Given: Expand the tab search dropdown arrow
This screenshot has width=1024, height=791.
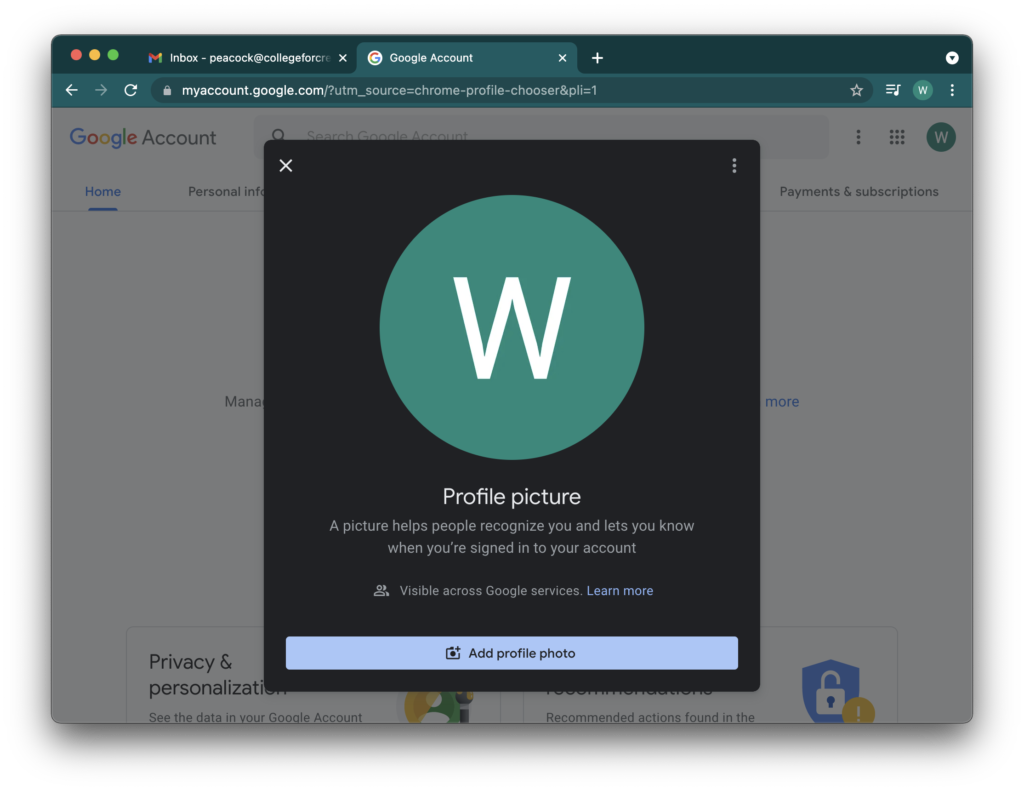Looking at the screenshot, I should (x=952, y=58).
